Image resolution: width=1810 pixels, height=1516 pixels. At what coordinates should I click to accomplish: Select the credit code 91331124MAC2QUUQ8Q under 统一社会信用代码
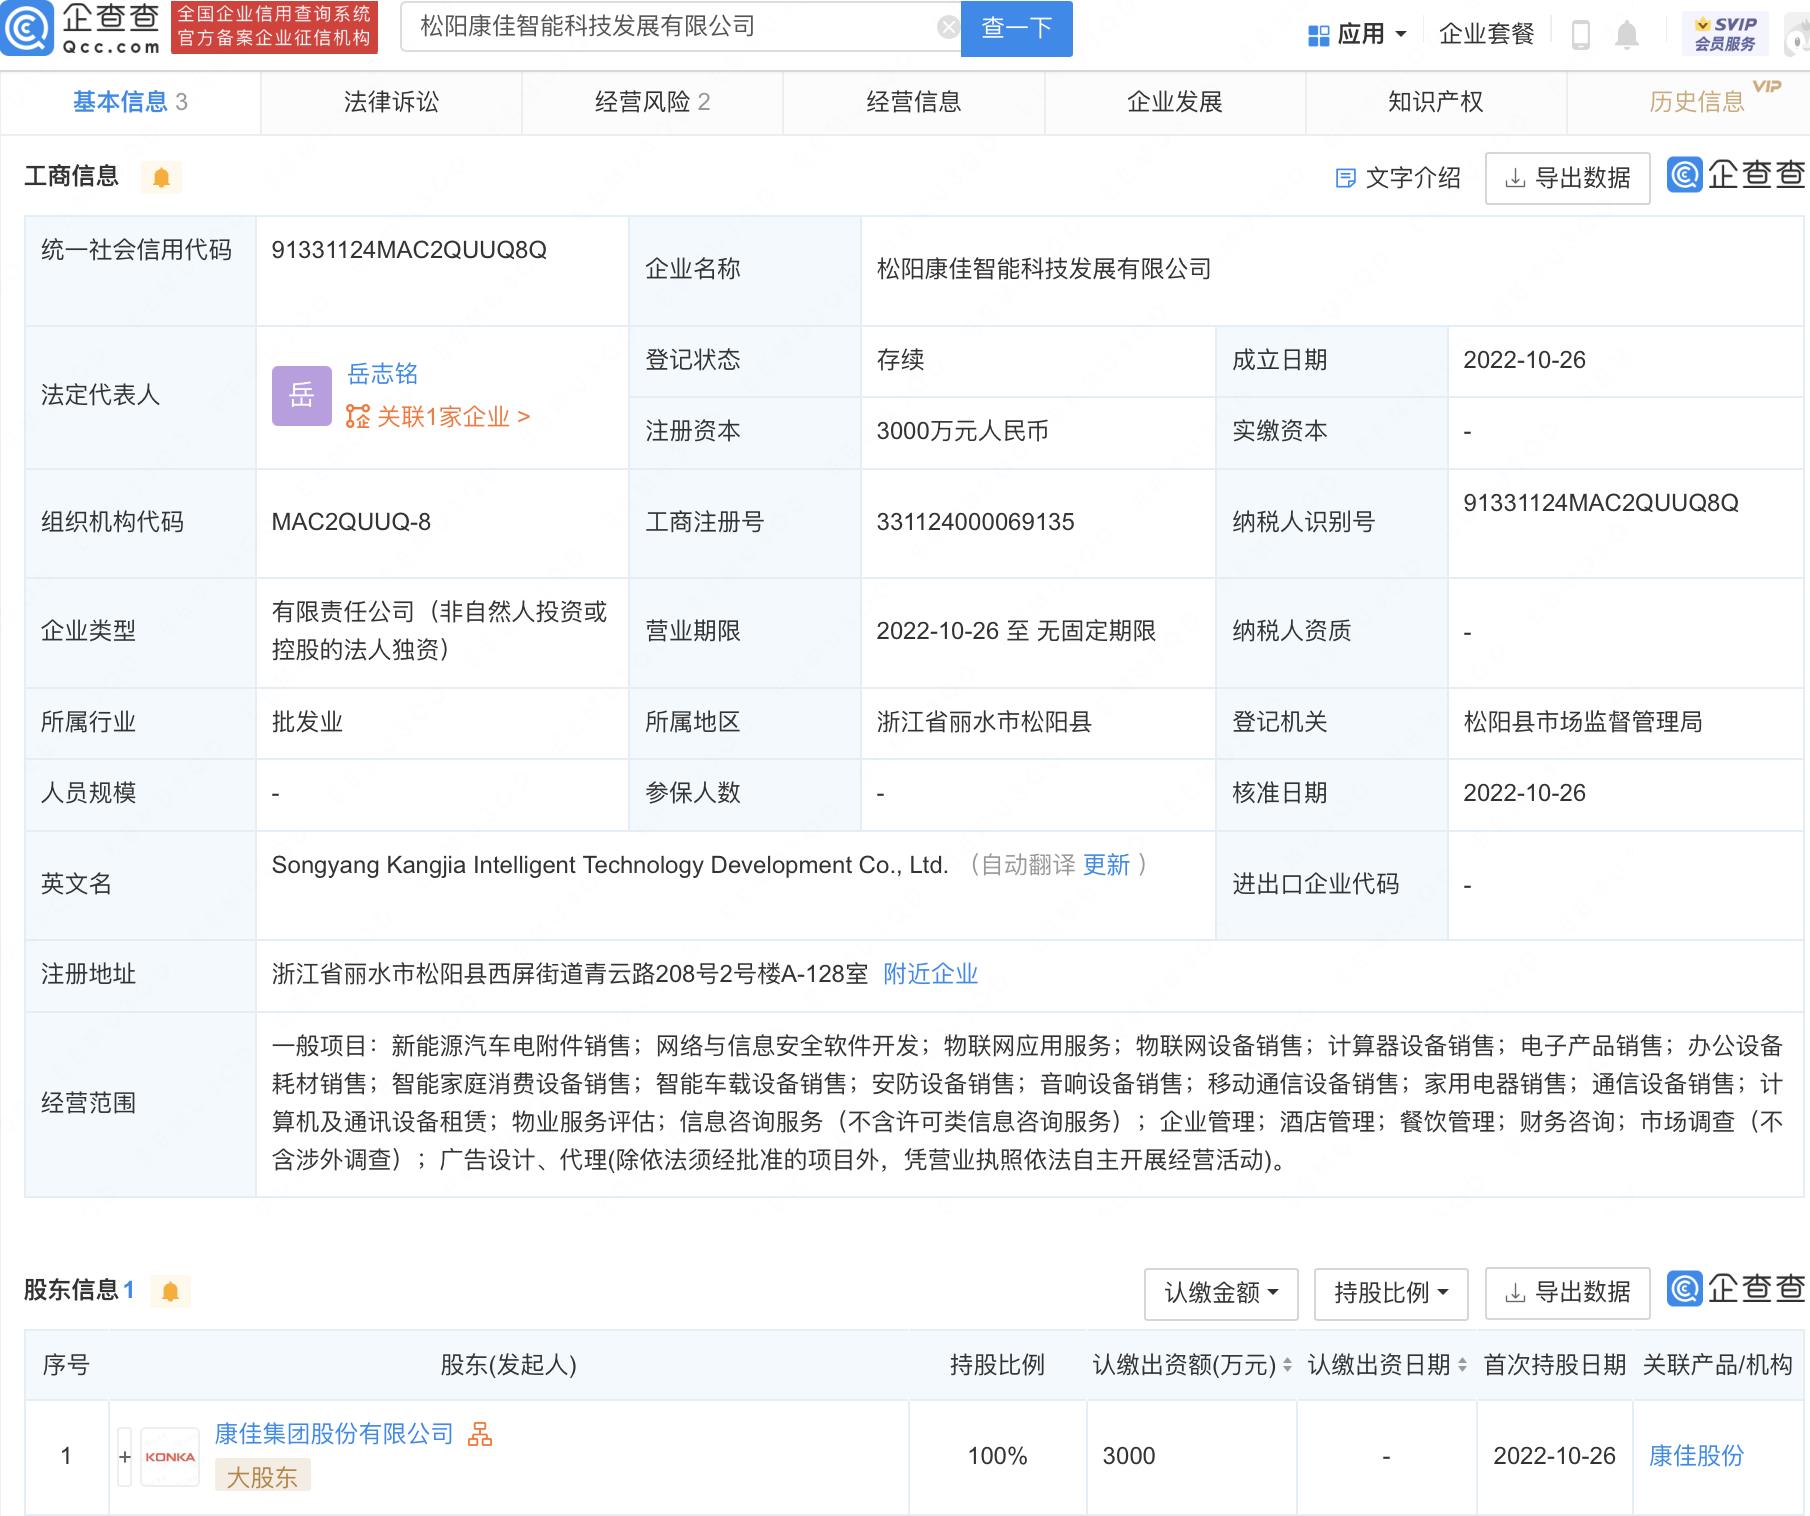click(409, 250)
